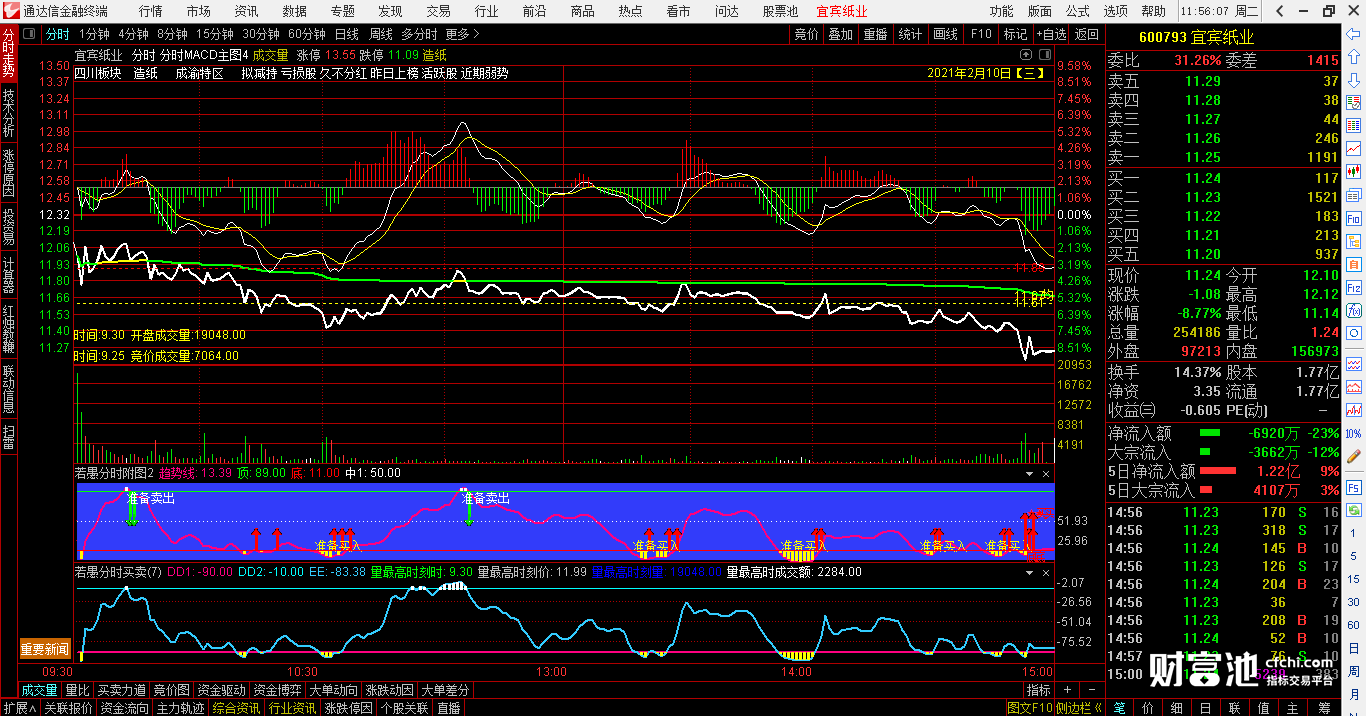Select the 资金驱动 bottom tab
Viewport: 1366px width, 716px height.
pyautogui.click(x=221, y=690)
